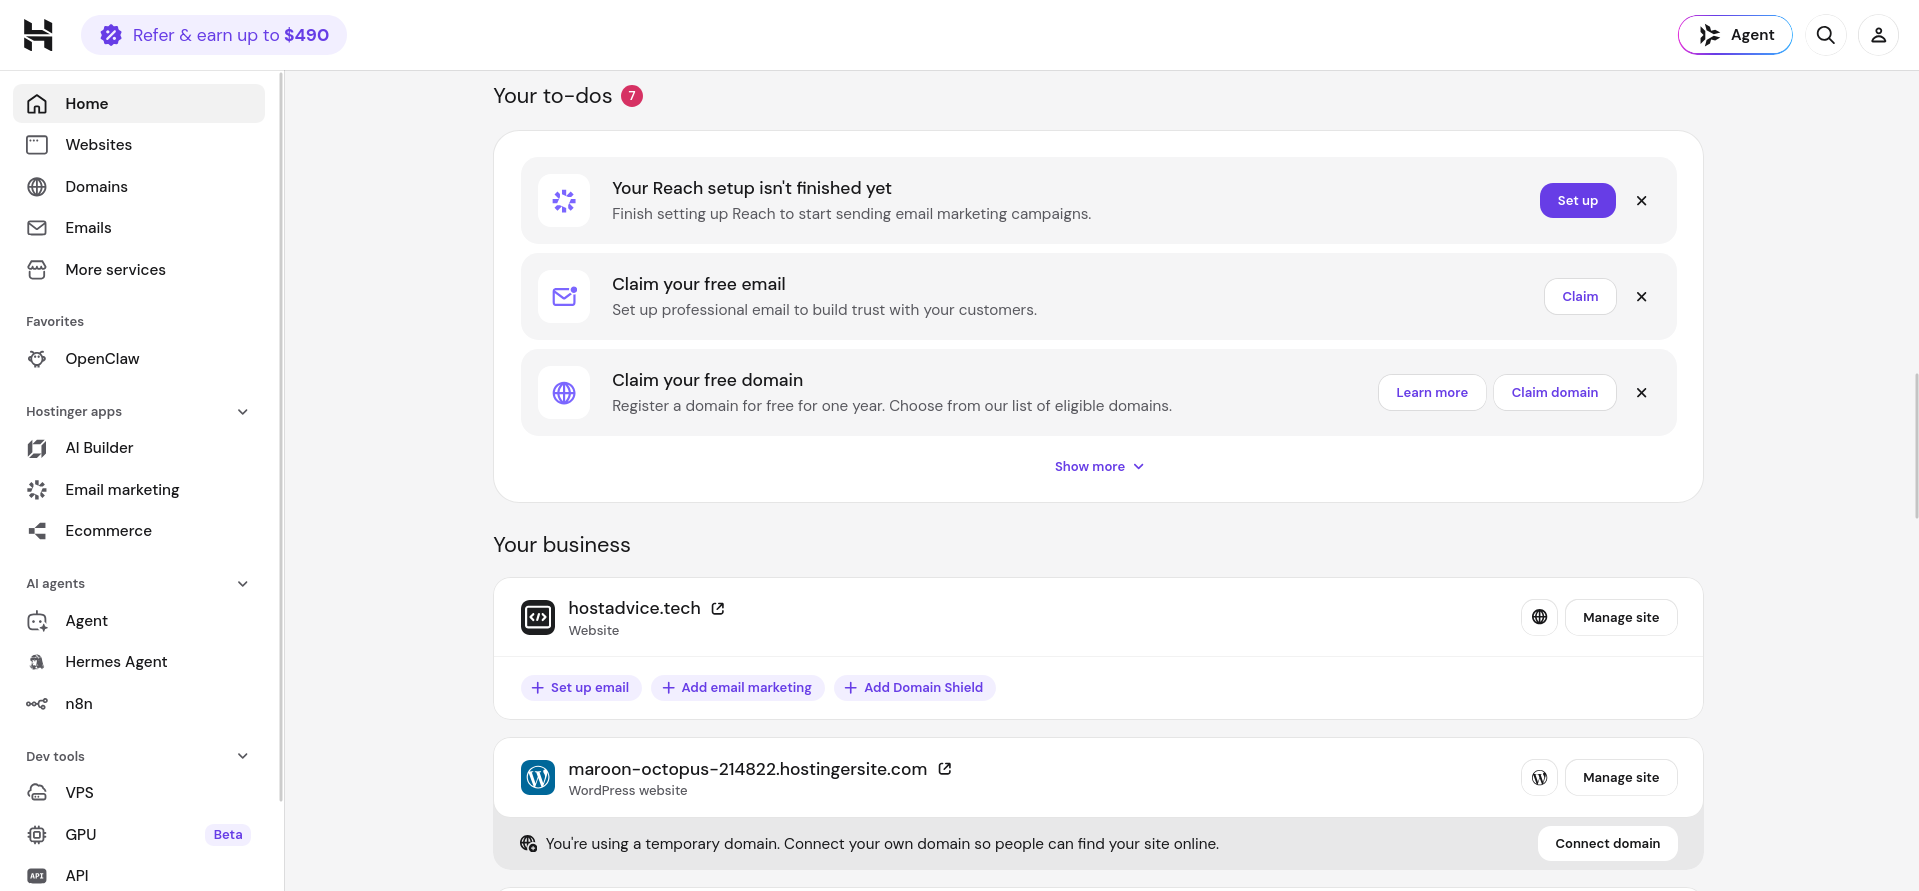Open maroon-octopus external link icon
1919x891 pixels.
[x=945, y=769]
